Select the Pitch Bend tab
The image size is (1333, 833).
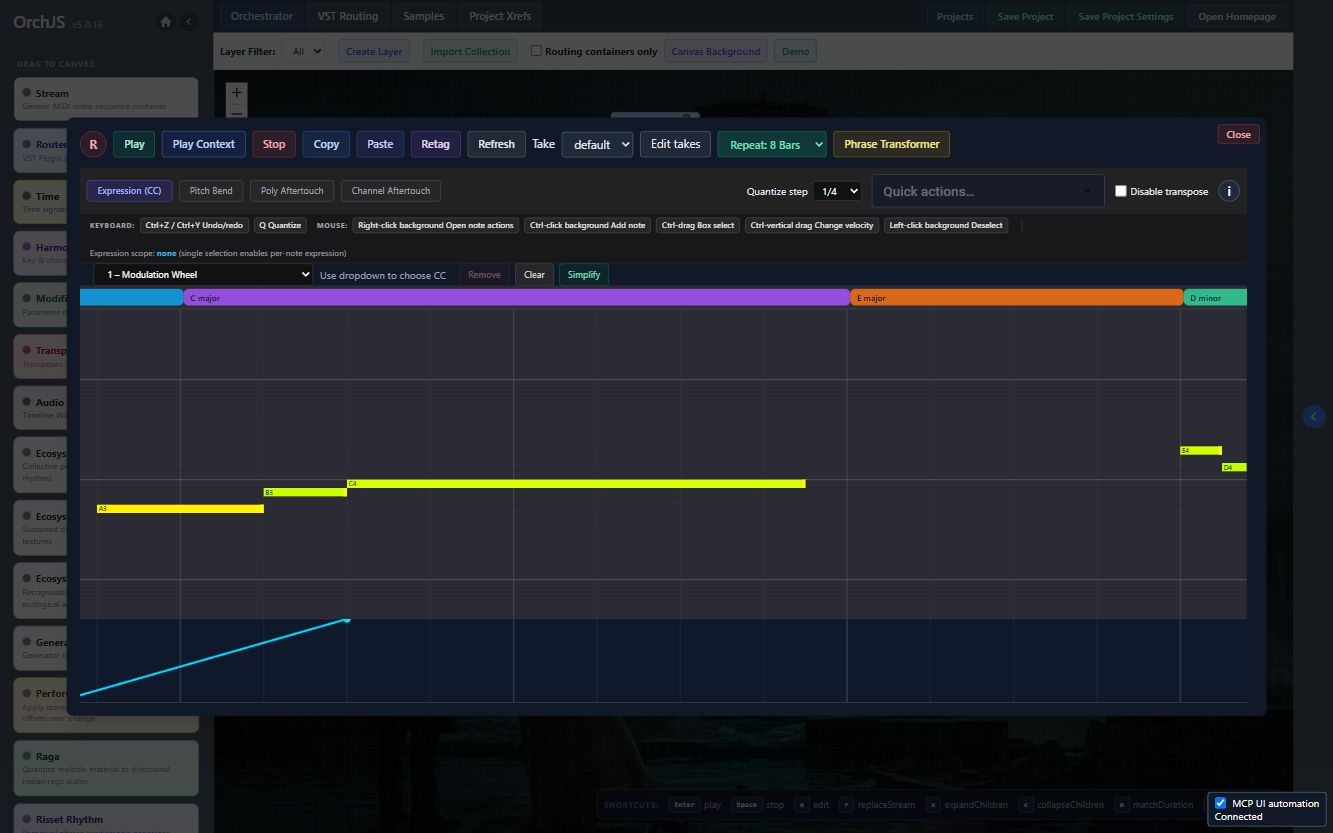211,191
